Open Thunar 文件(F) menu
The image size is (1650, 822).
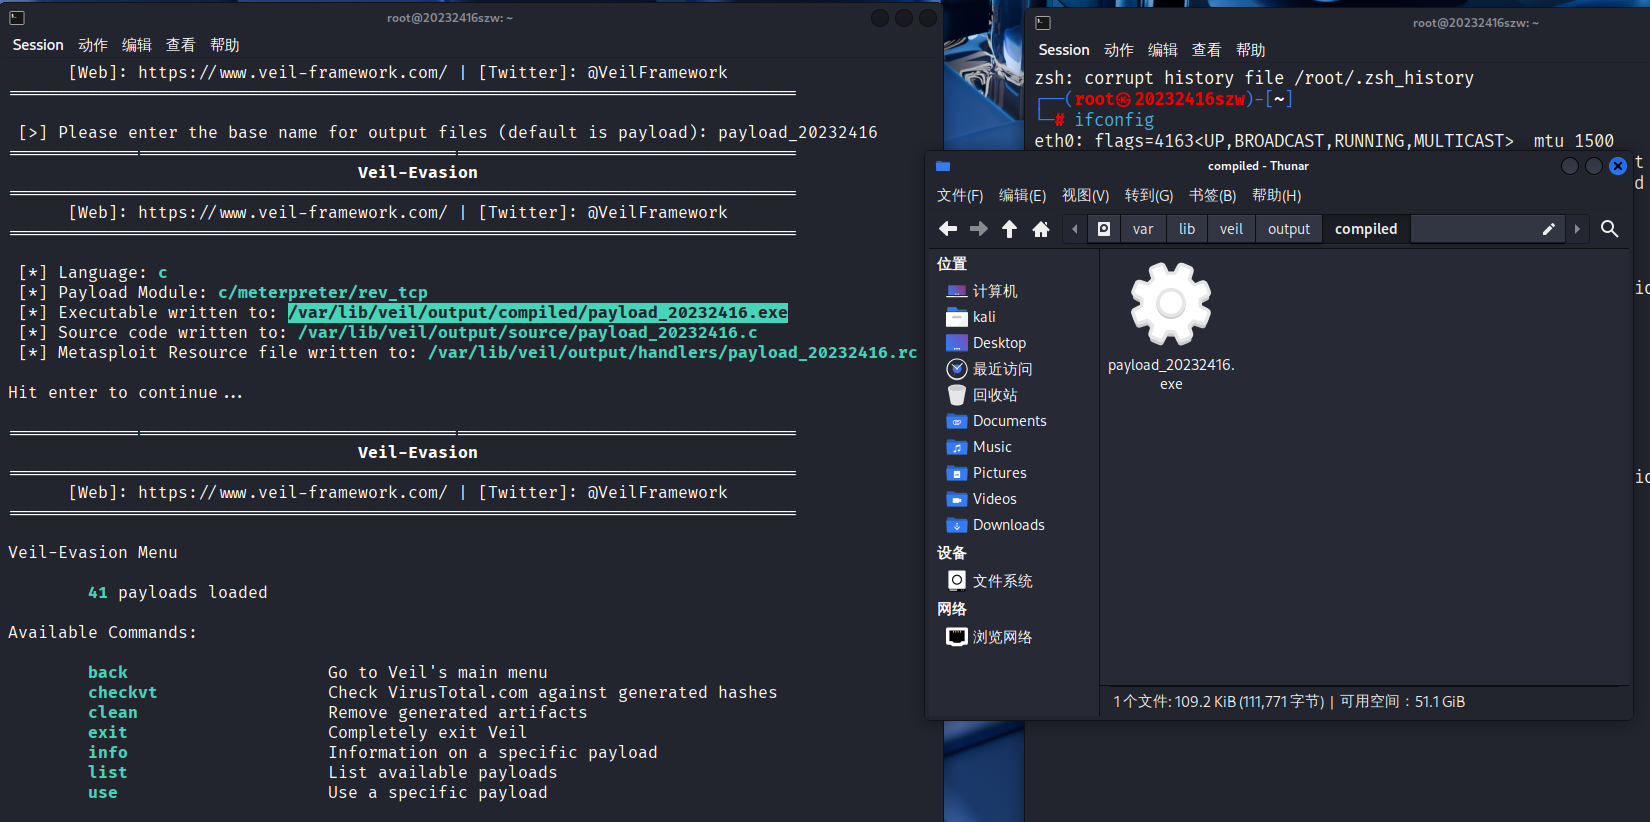point(960,195)
